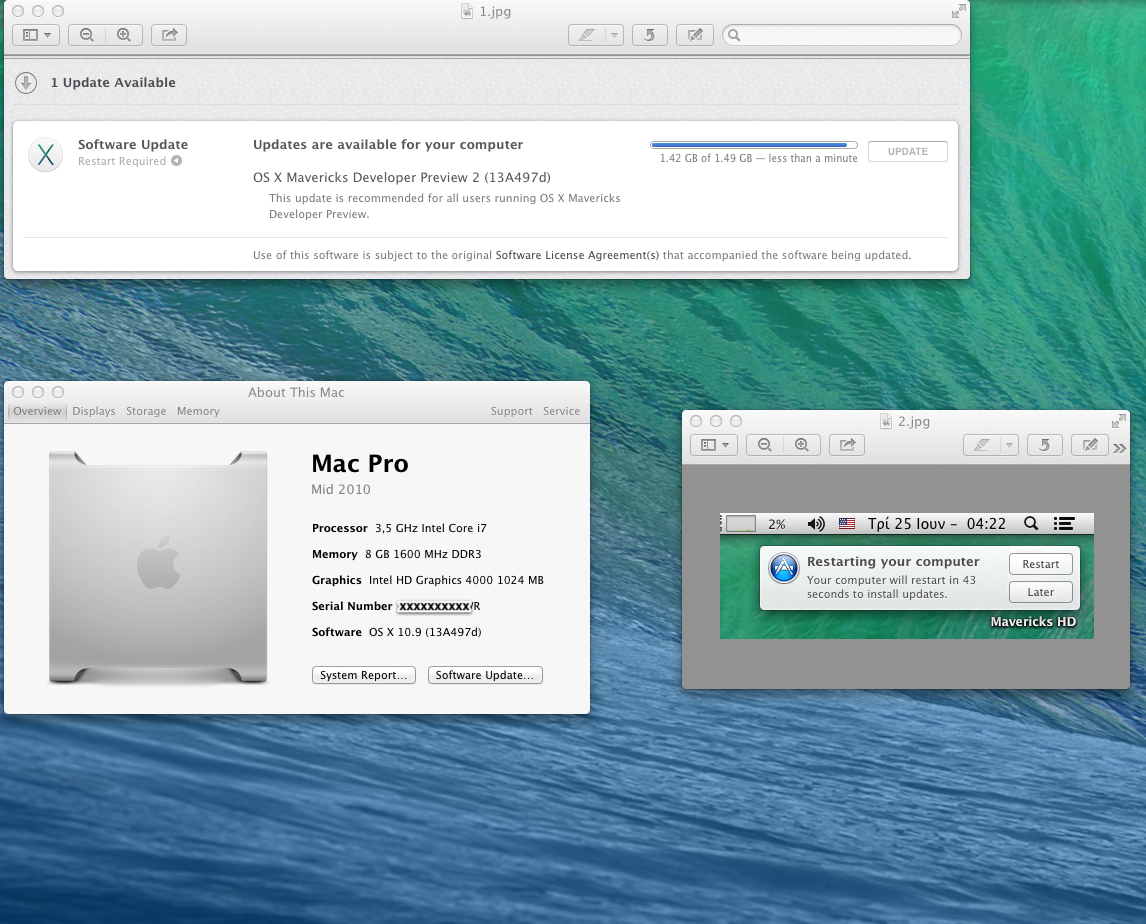Viewport: 1146px width, 924px height.
Task: Click the "Mavericks HD" drive label in 2.jpg
Action: (x=1033, y=621)
